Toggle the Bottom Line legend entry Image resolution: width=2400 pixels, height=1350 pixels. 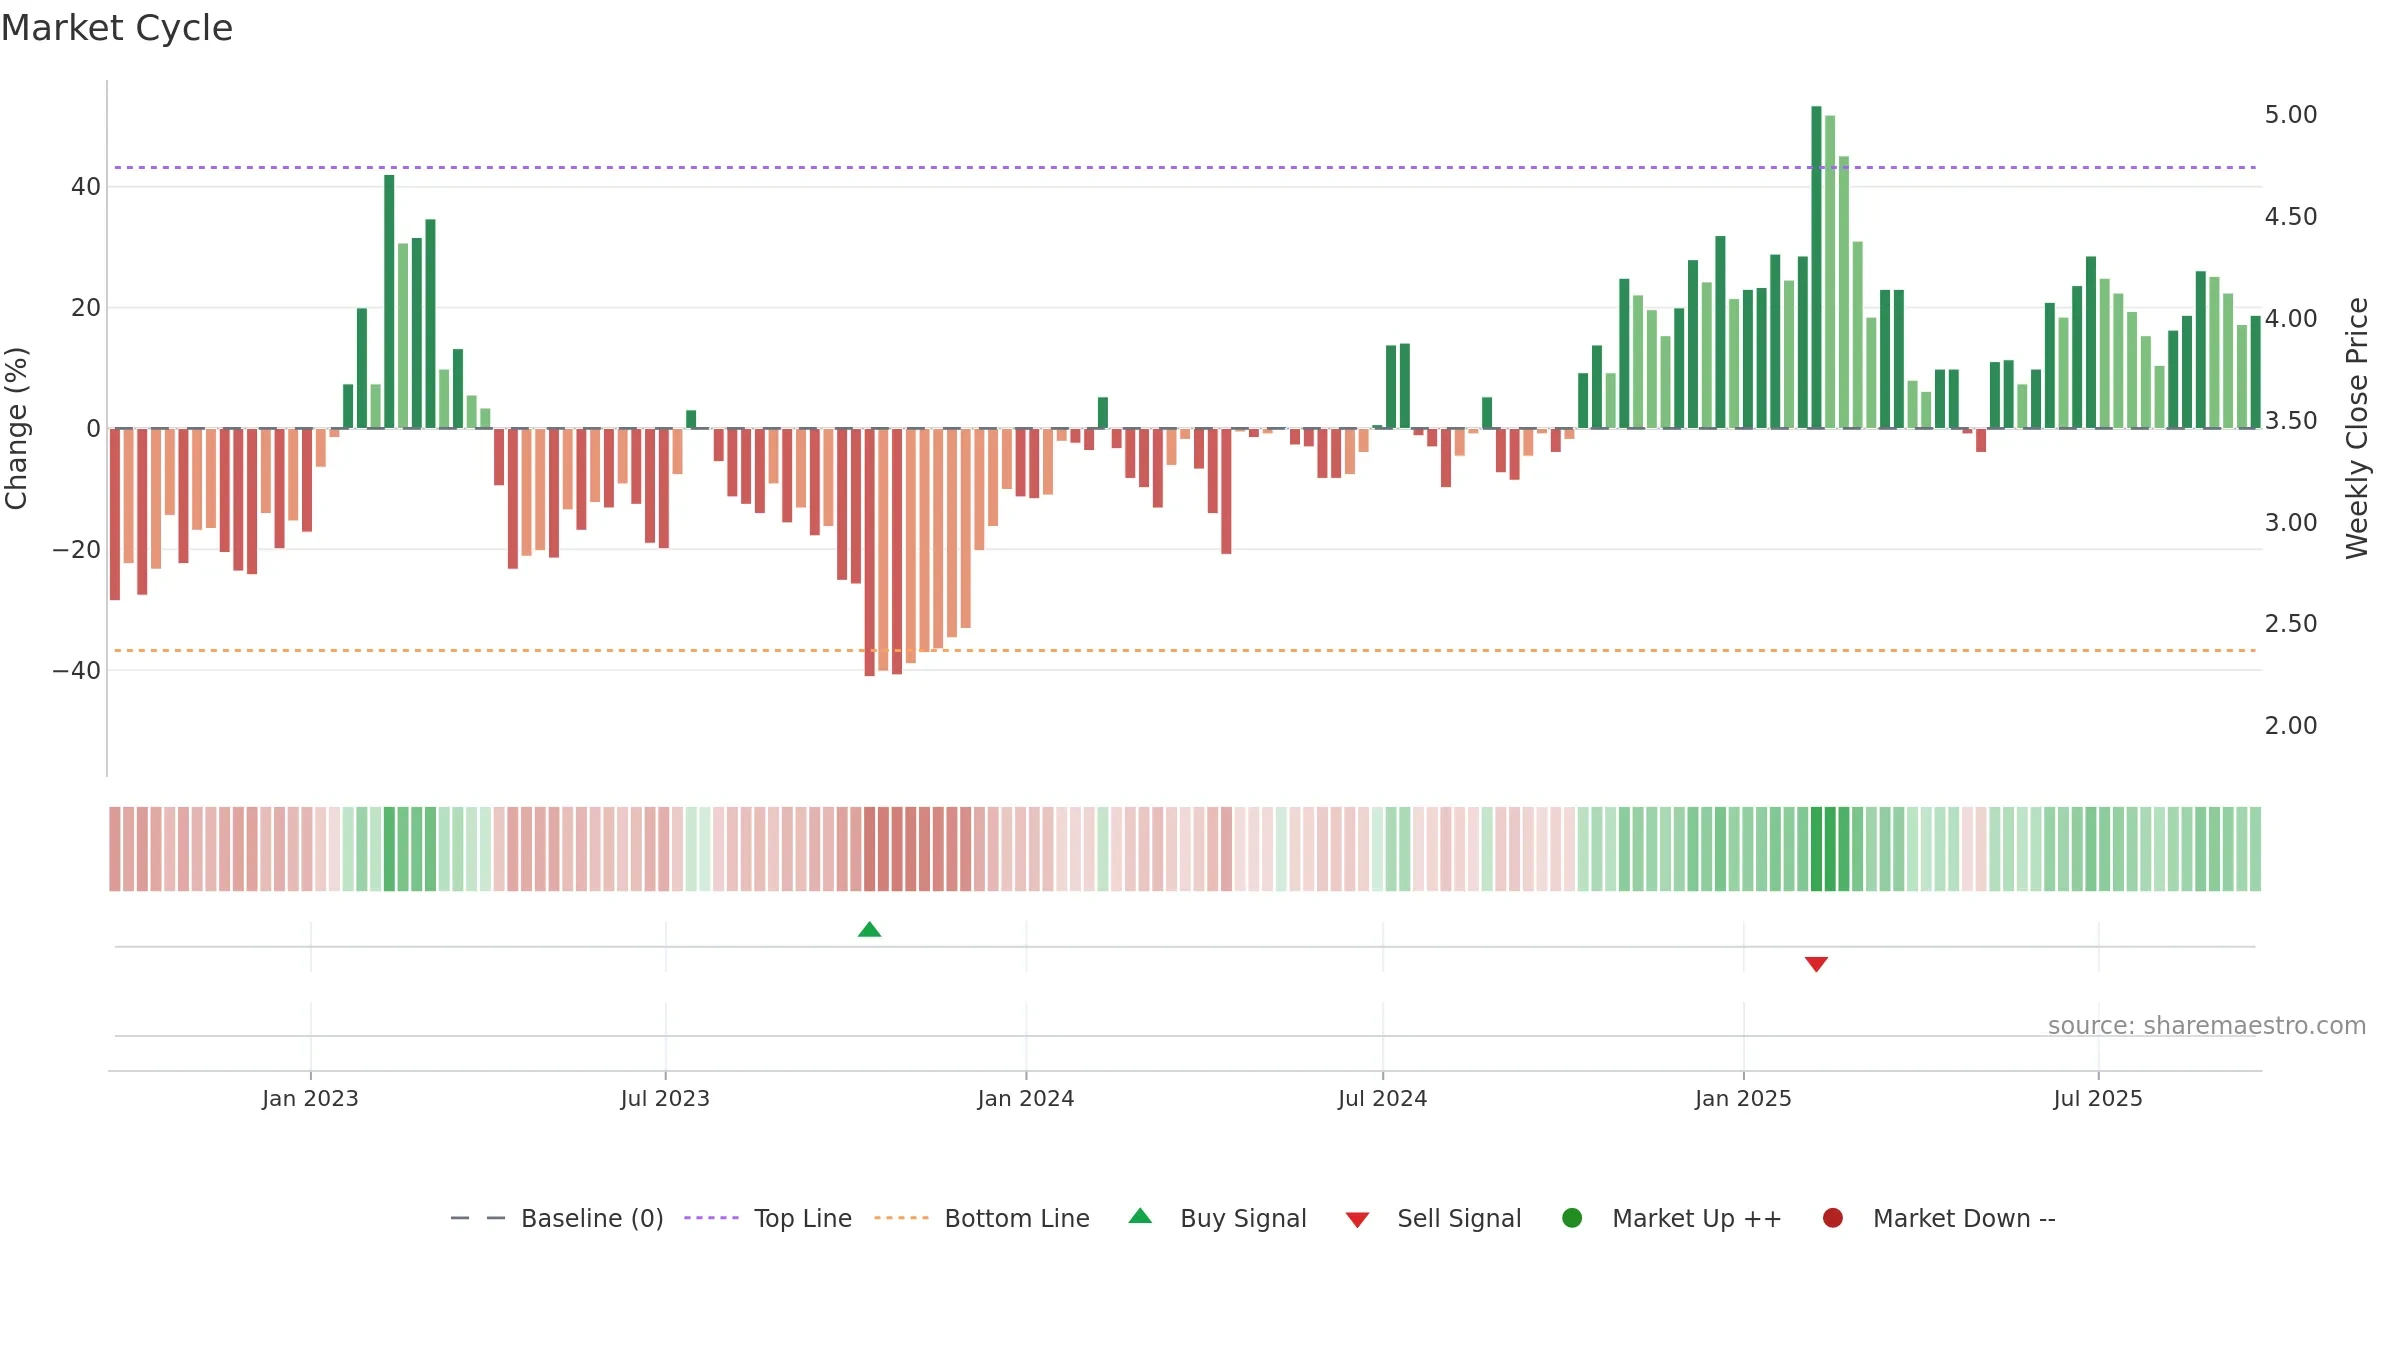coord(982,1219)
